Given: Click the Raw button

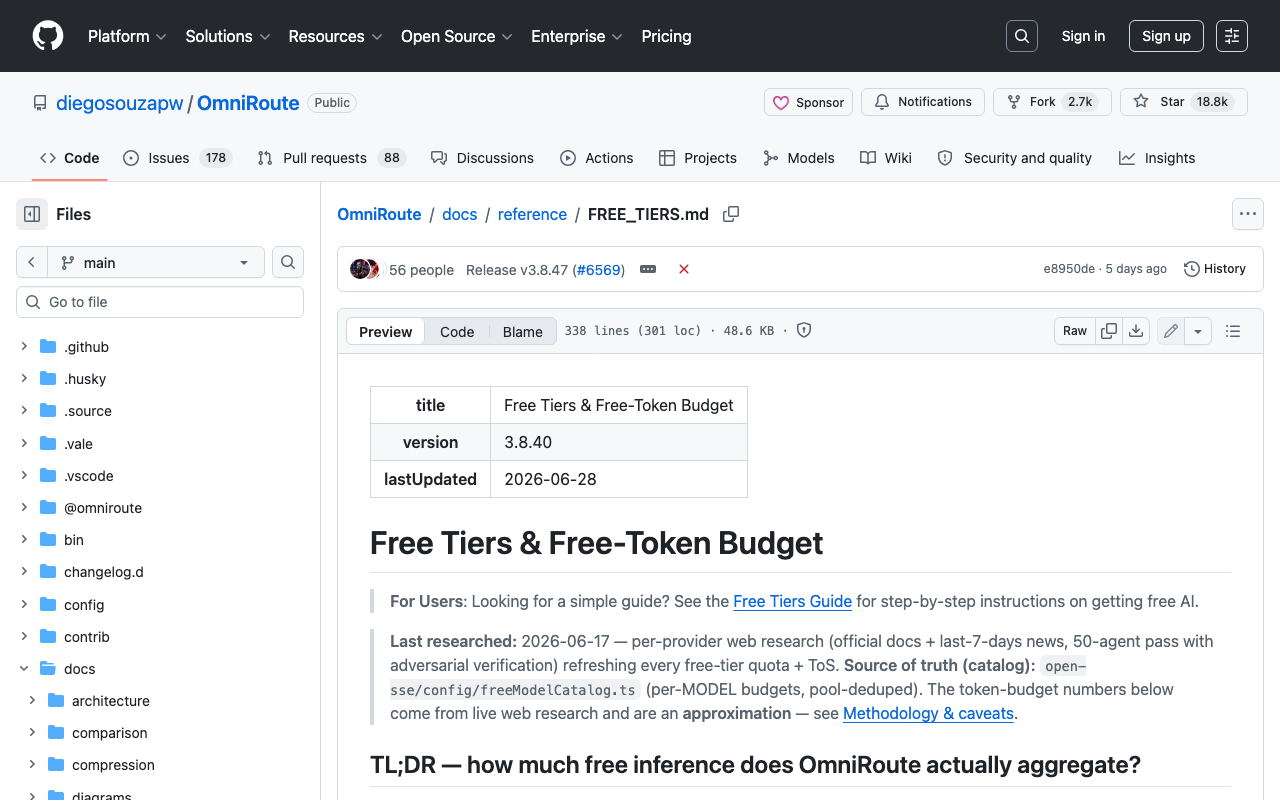Looking at the screenshot, I should (1075, 331).
